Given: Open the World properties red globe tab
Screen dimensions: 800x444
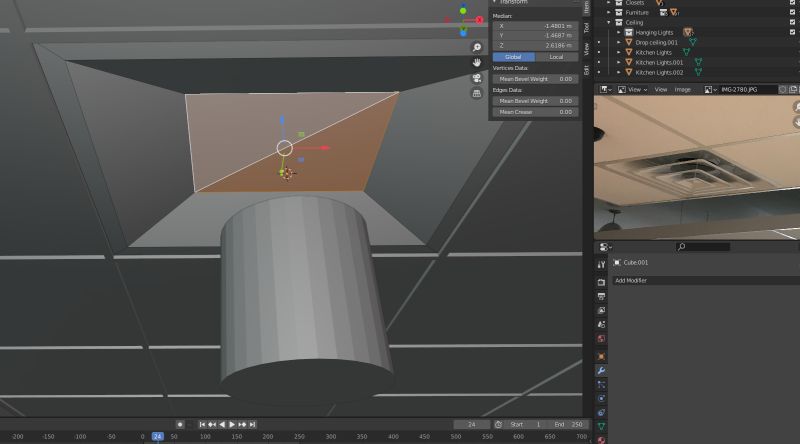Looking at the screenshot, I should [x=601, y=339].
